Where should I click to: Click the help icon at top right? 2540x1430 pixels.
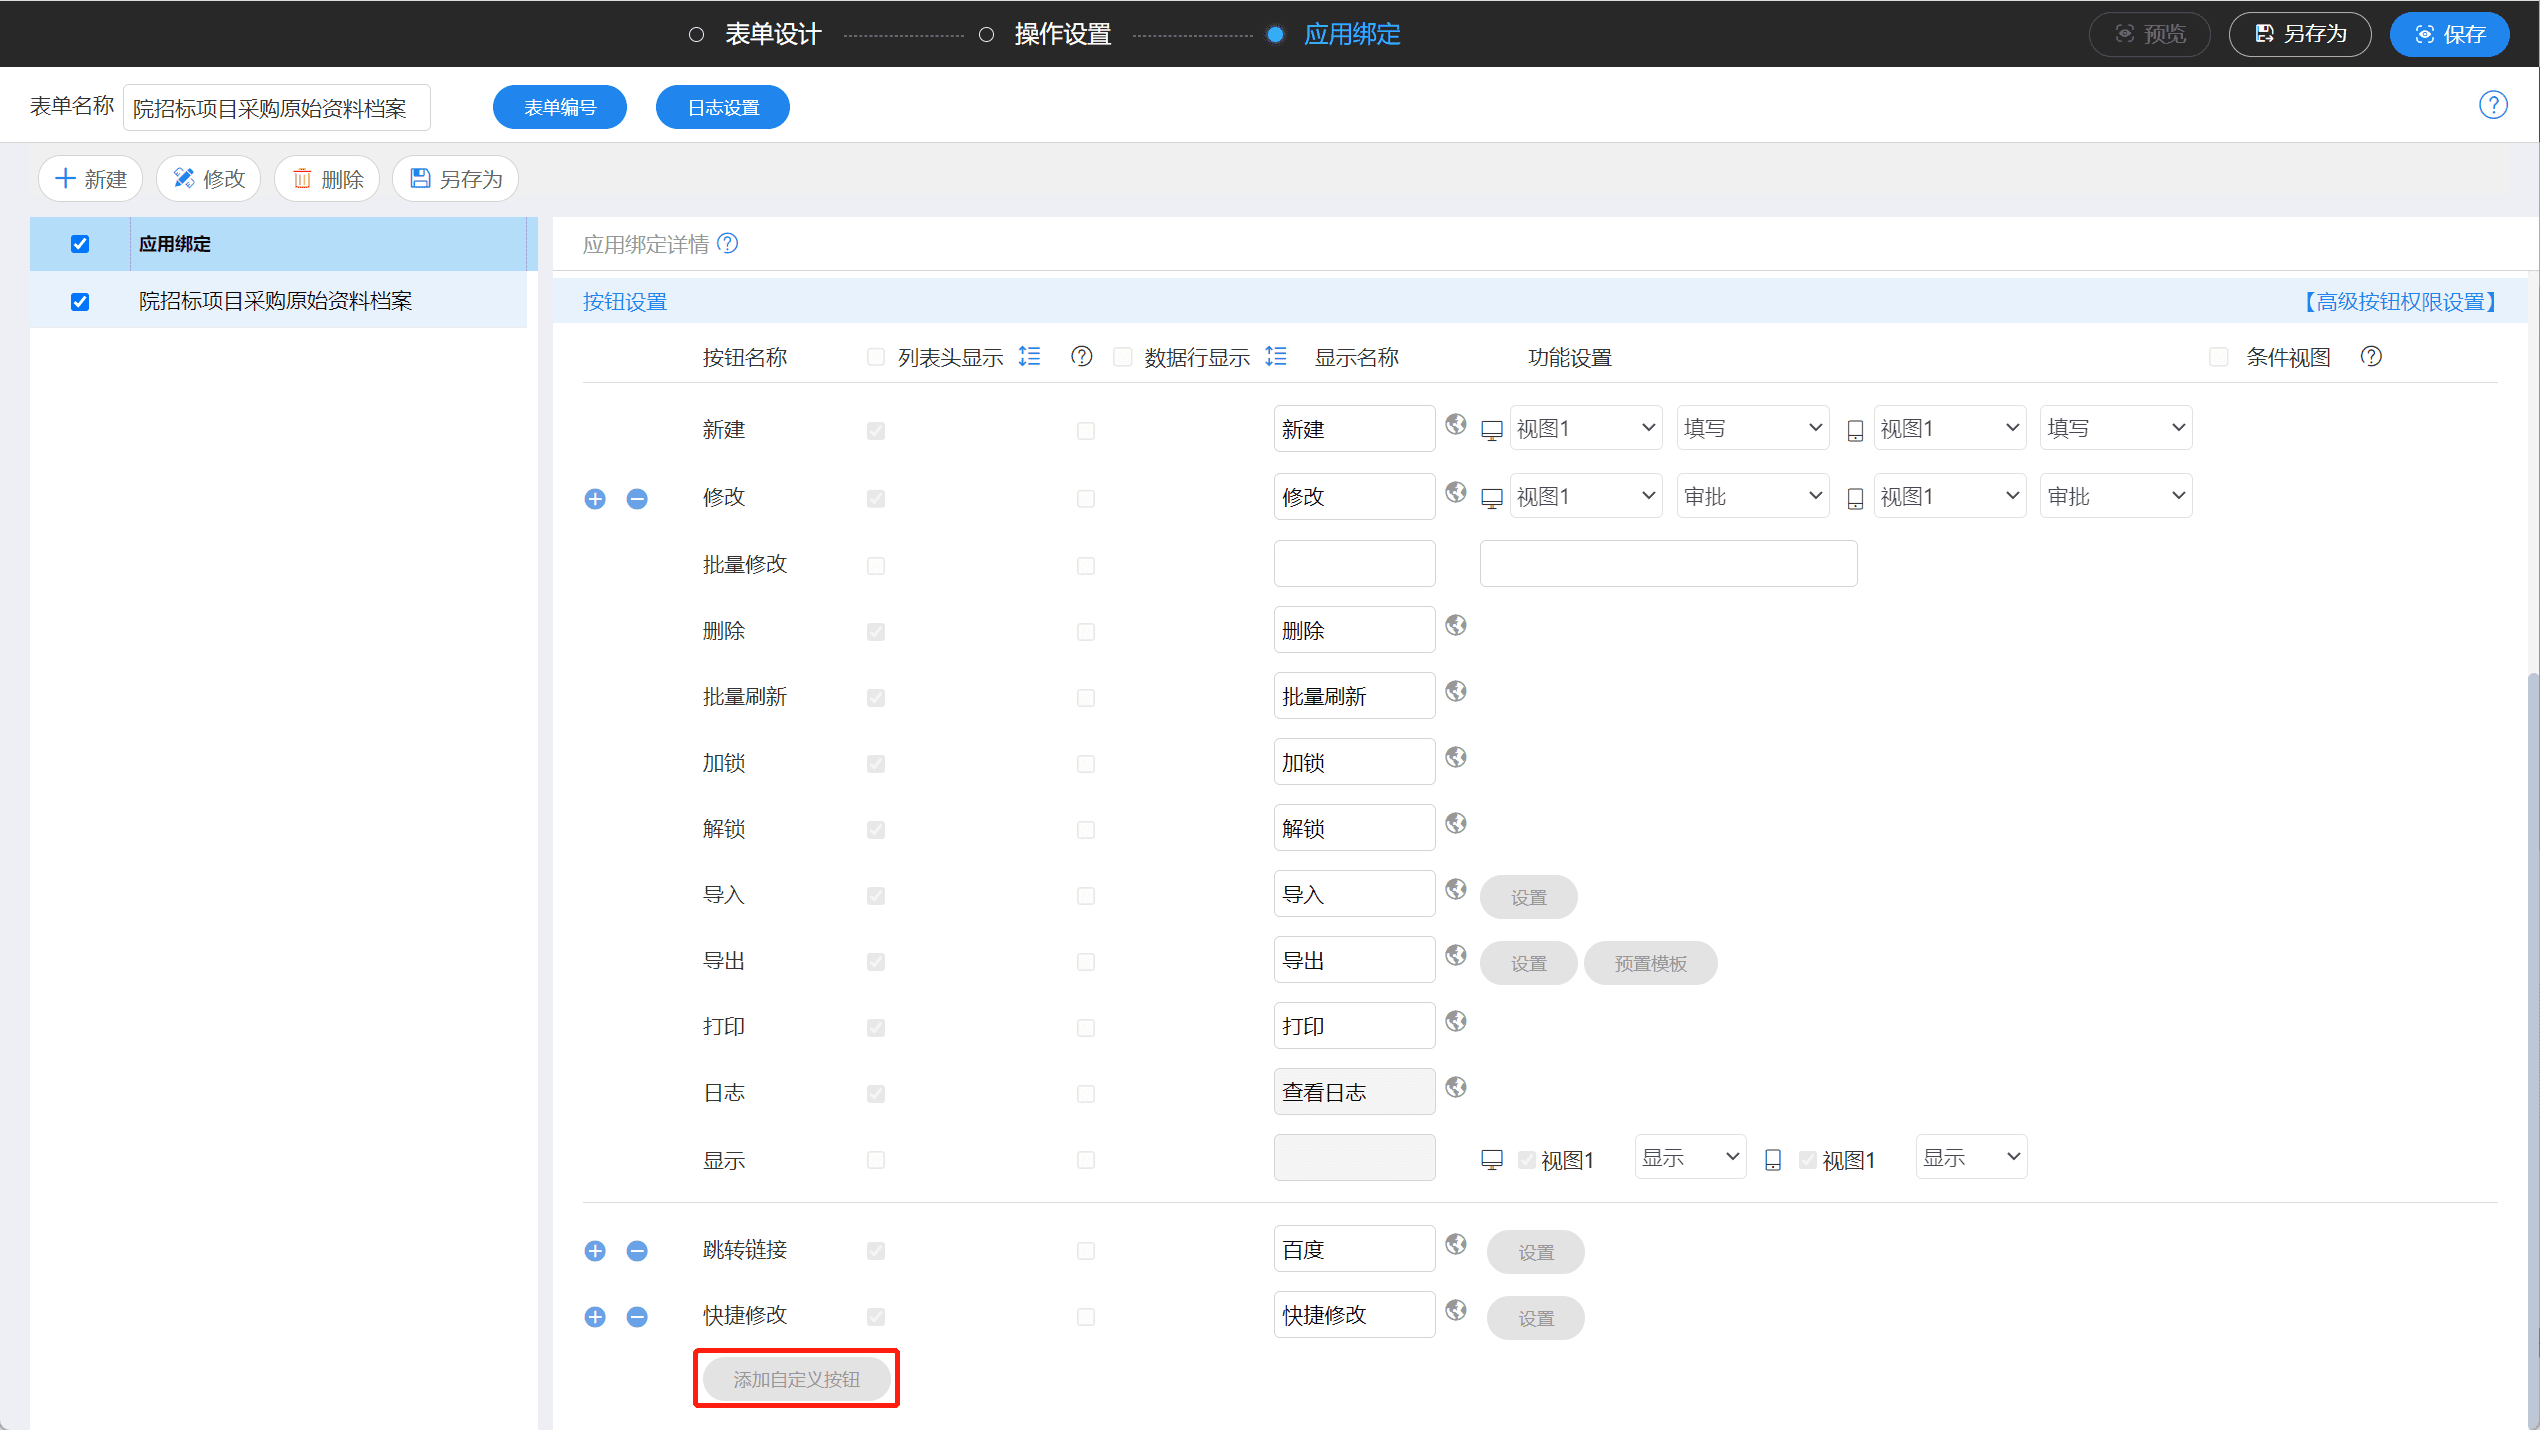[2493, 105]
